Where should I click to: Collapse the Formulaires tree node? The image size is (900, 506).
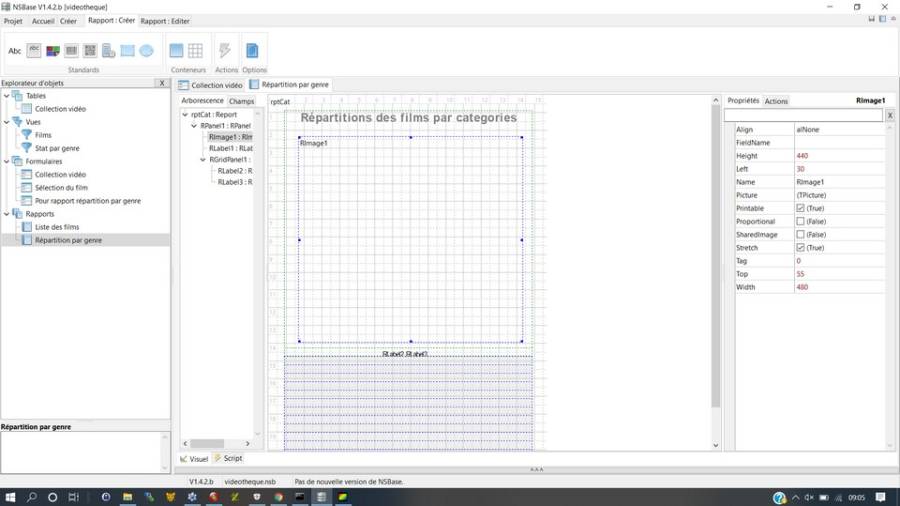tap(7, 161)
